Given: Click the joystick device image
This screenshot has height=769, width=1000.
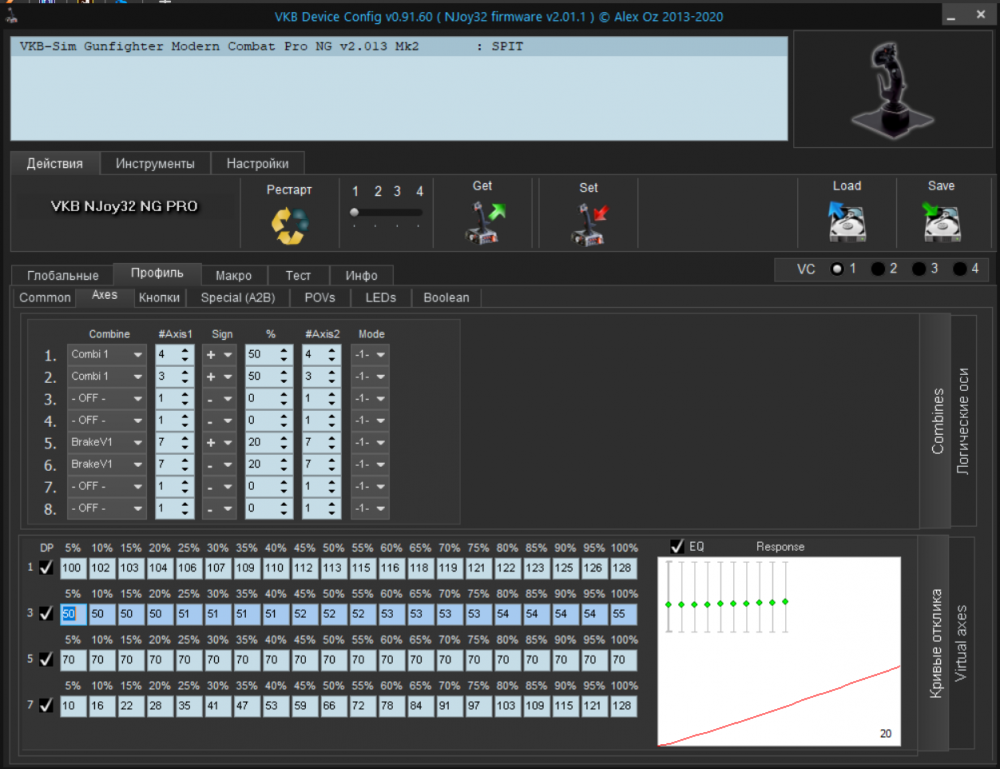Looking at the screenshot, I should coord(890,88).
